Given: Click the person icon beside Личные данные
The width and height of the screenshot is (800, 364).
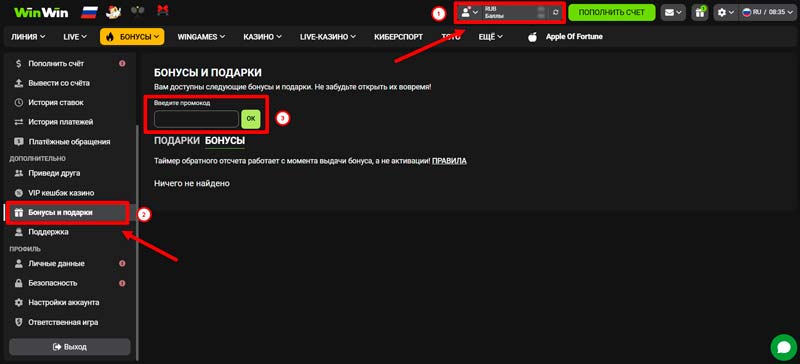Looking at the screenshot, I should tap(19, 264).
